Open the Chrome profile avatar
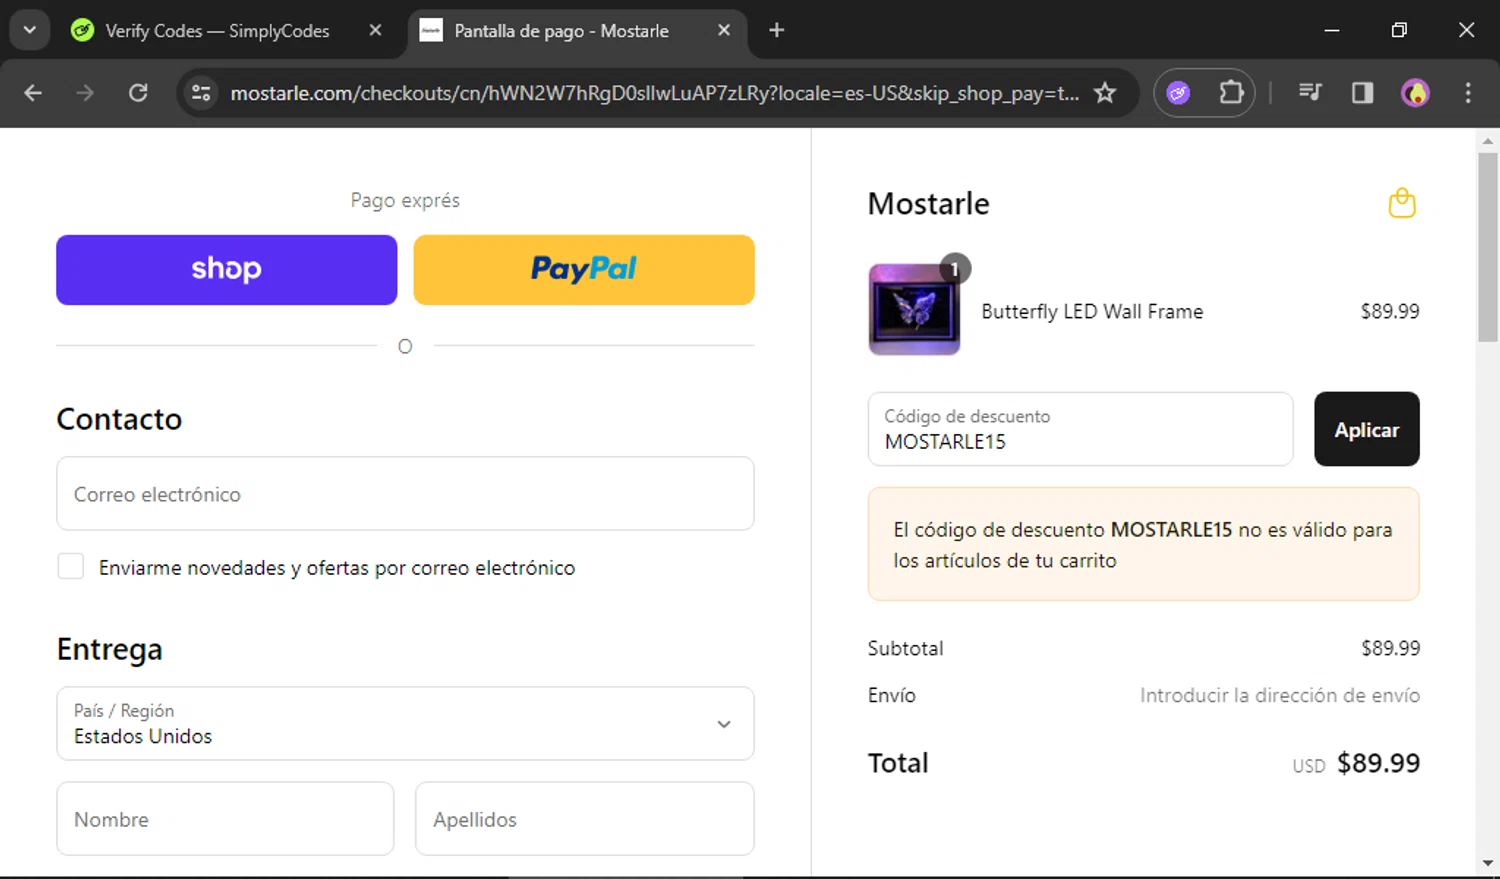The image size is (1500, 879). pyautogui.click(x=1415, y=93)
